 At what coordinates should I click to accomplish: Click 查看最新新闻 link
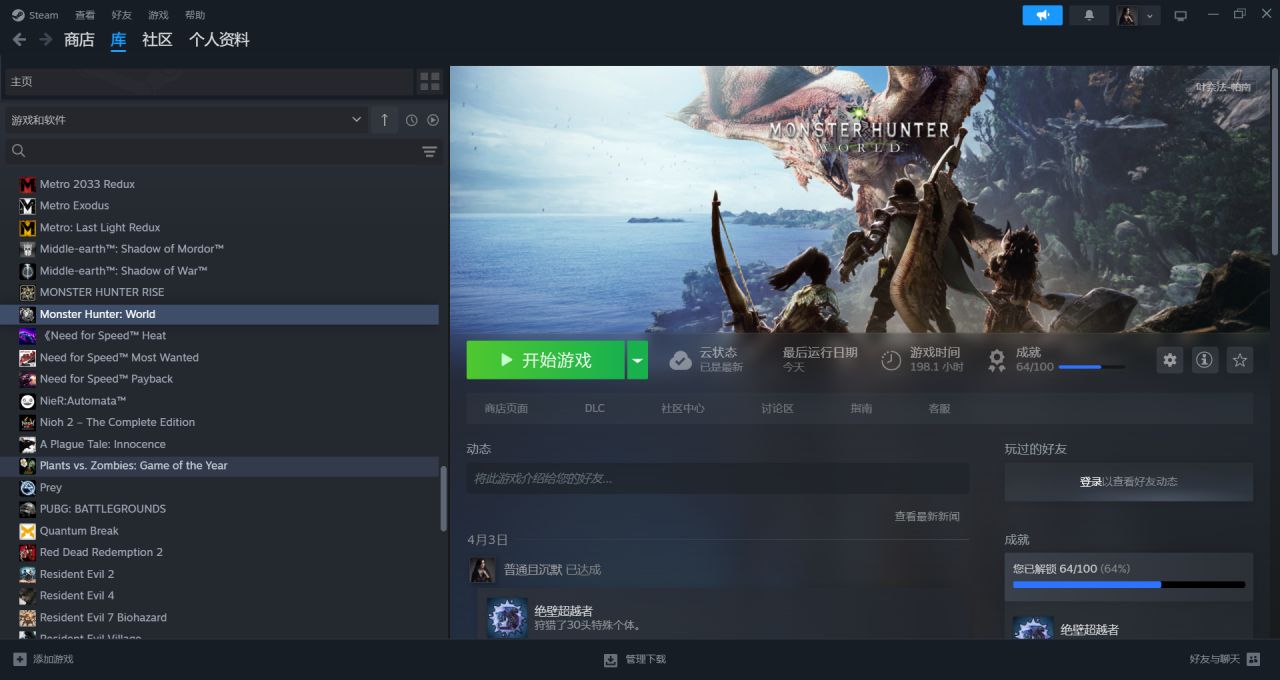(926, 516)
